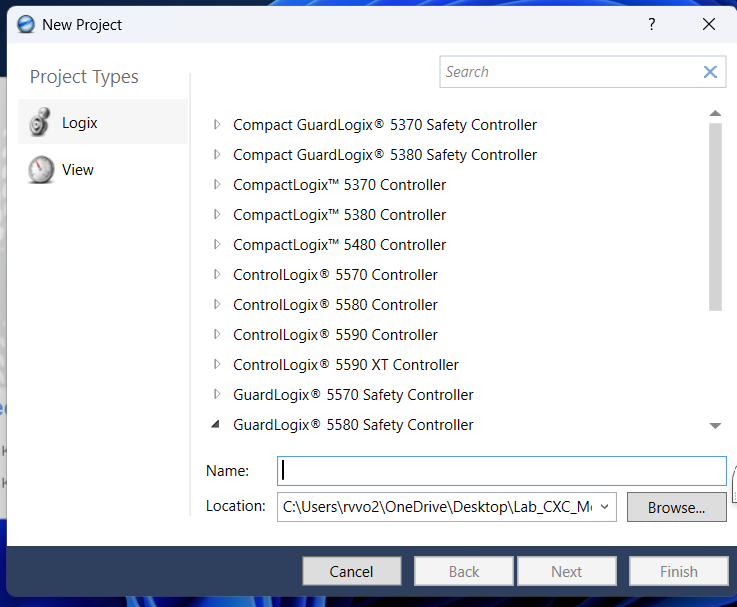737x607 pixels.
Task: Expand CompactLogix 5380 Controller node
Action: [x=217, y=215]
